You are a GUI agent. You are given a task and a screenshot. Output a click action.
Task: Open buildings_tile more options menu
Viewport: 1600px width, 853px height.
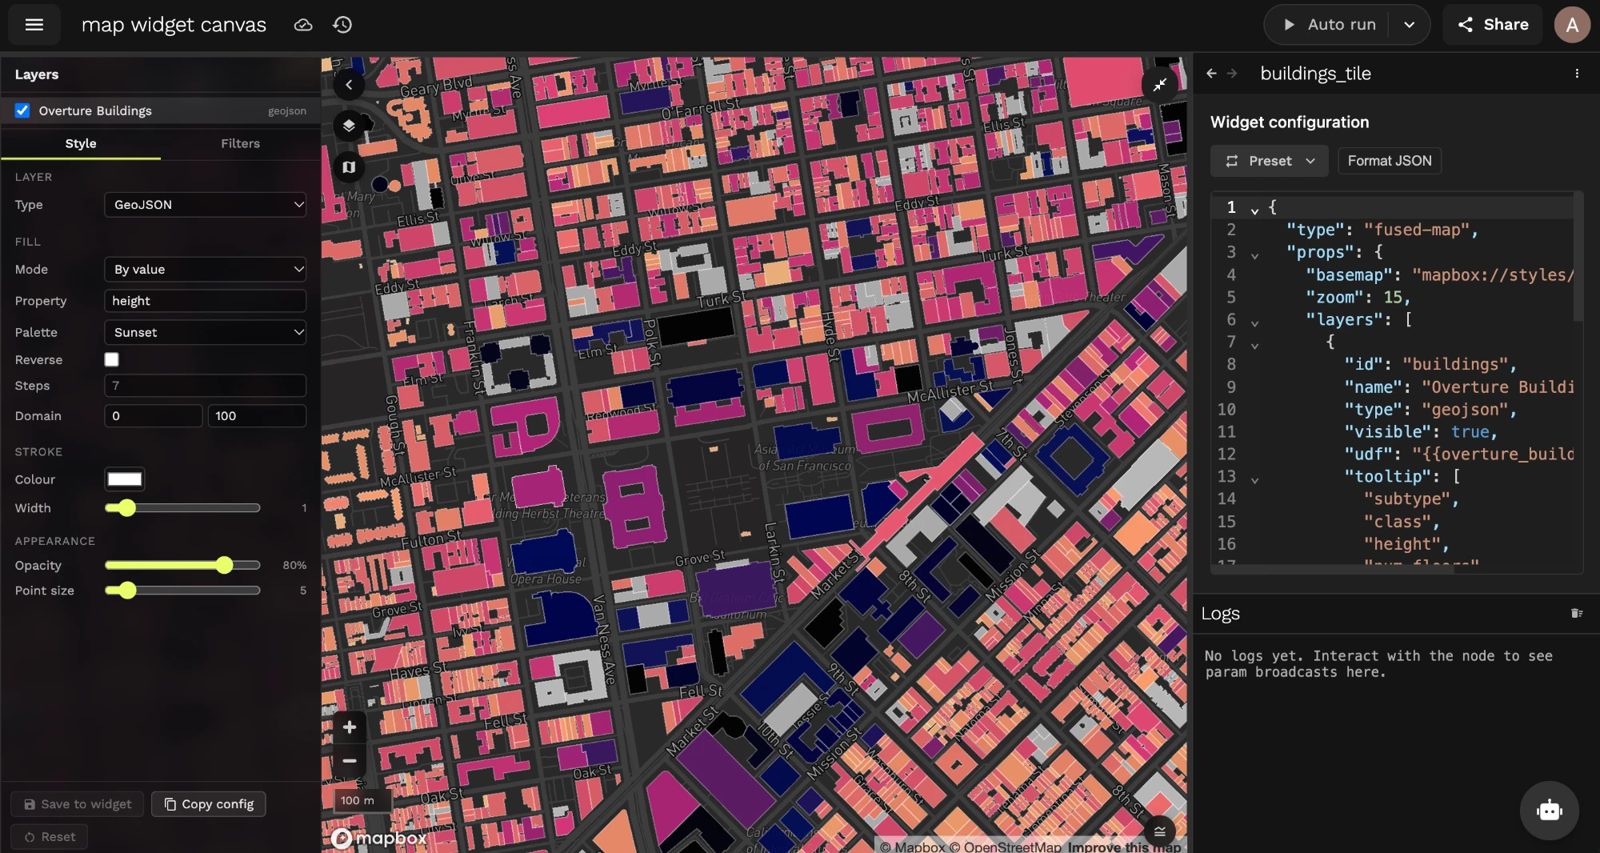click(1577, 73)
